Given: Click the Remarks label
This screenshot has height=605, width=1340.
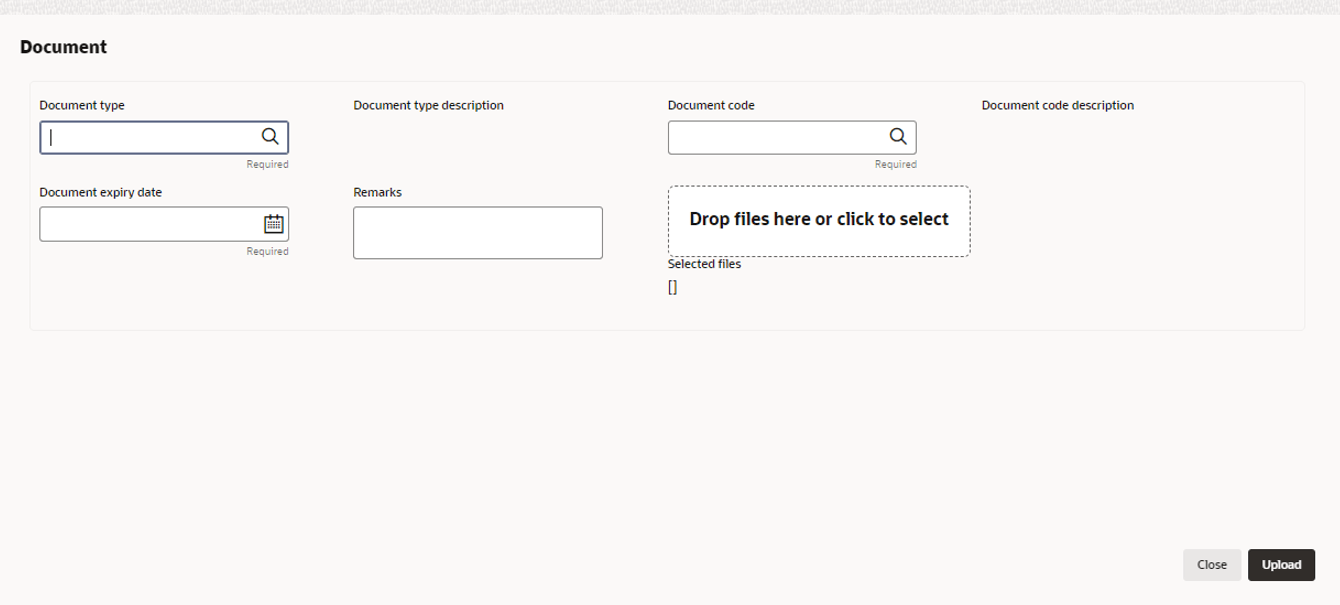Looking at the screenshot, I should pos(378,192).
